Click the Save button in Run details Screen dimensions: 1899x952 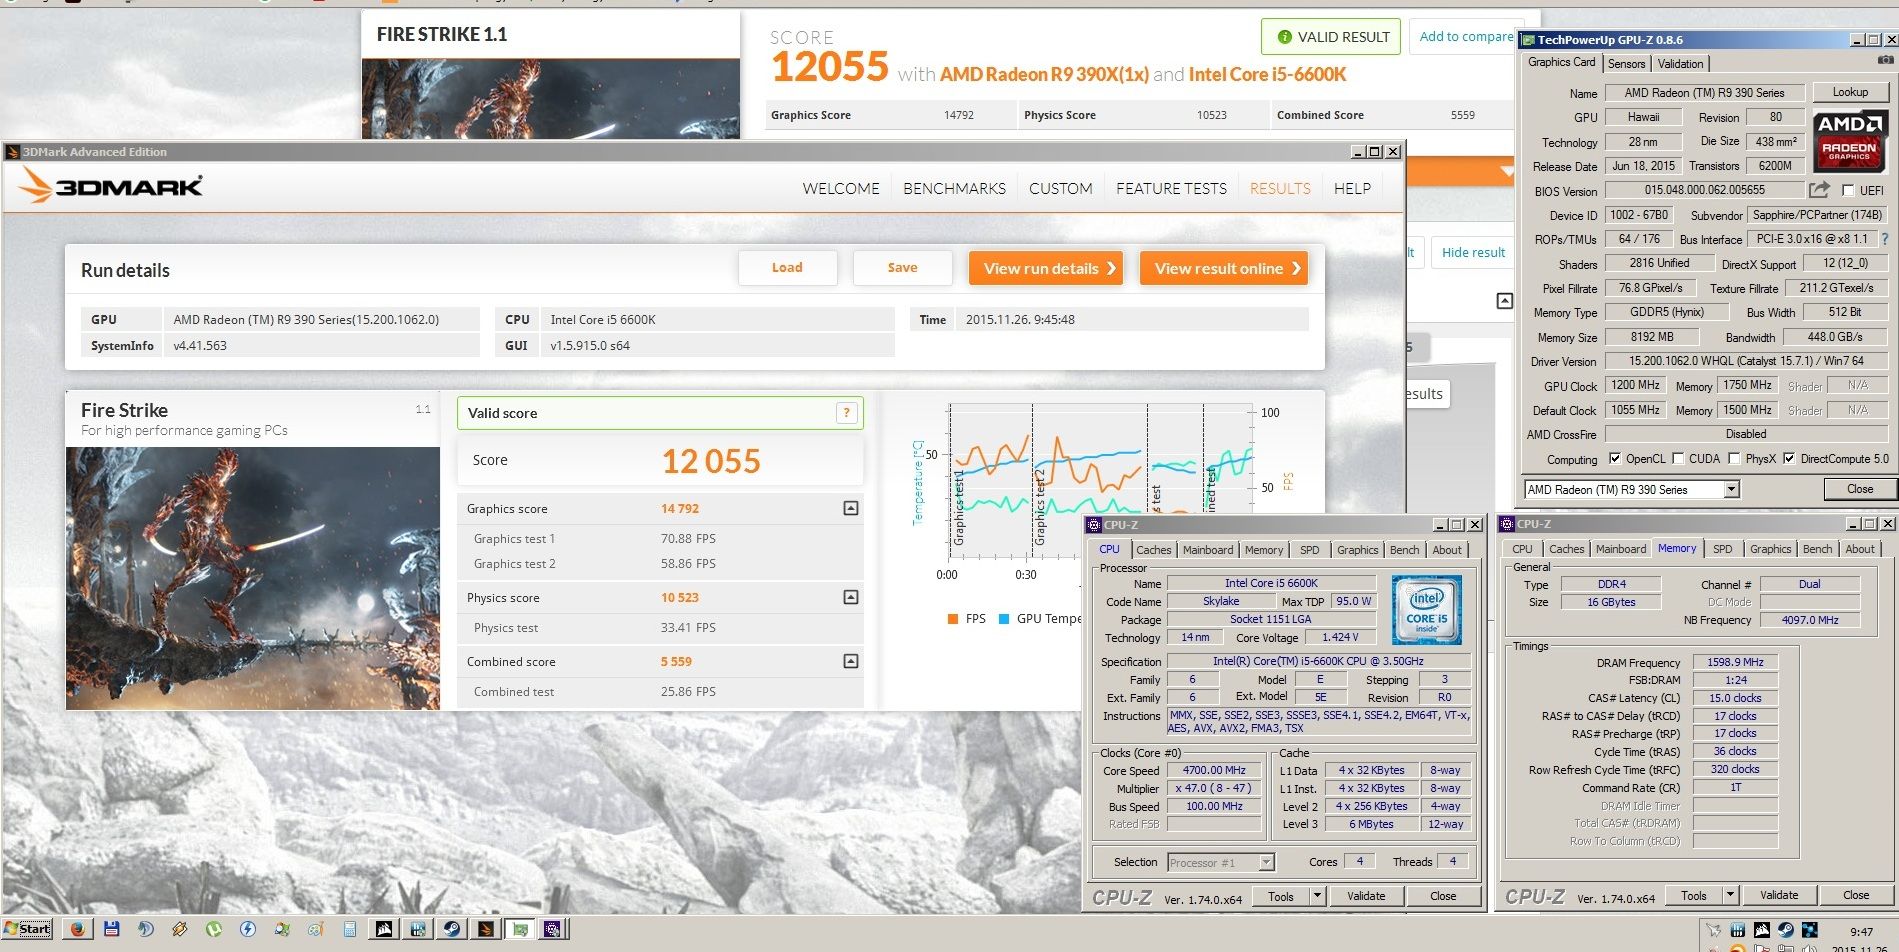pyautogui.click(x=902, y=267)
